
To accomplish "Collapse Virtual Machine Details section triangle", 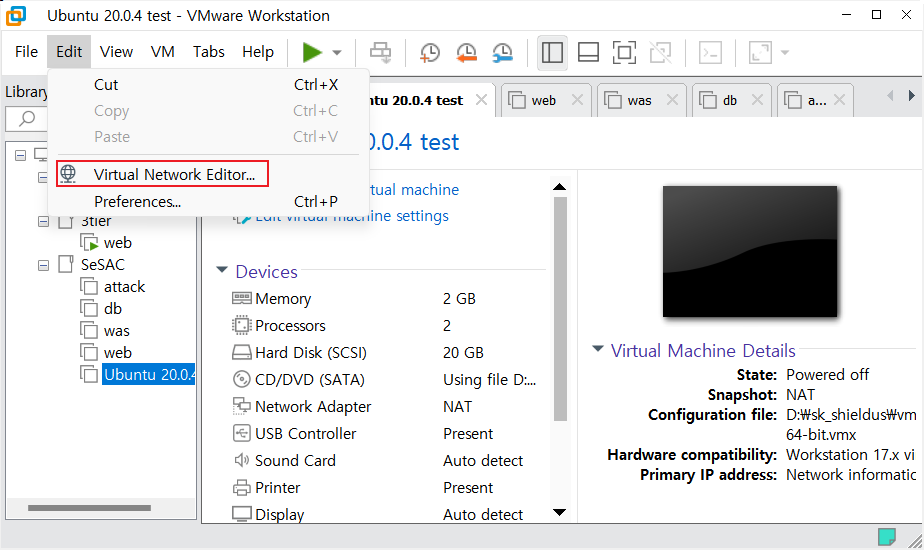I will point(598,349).
